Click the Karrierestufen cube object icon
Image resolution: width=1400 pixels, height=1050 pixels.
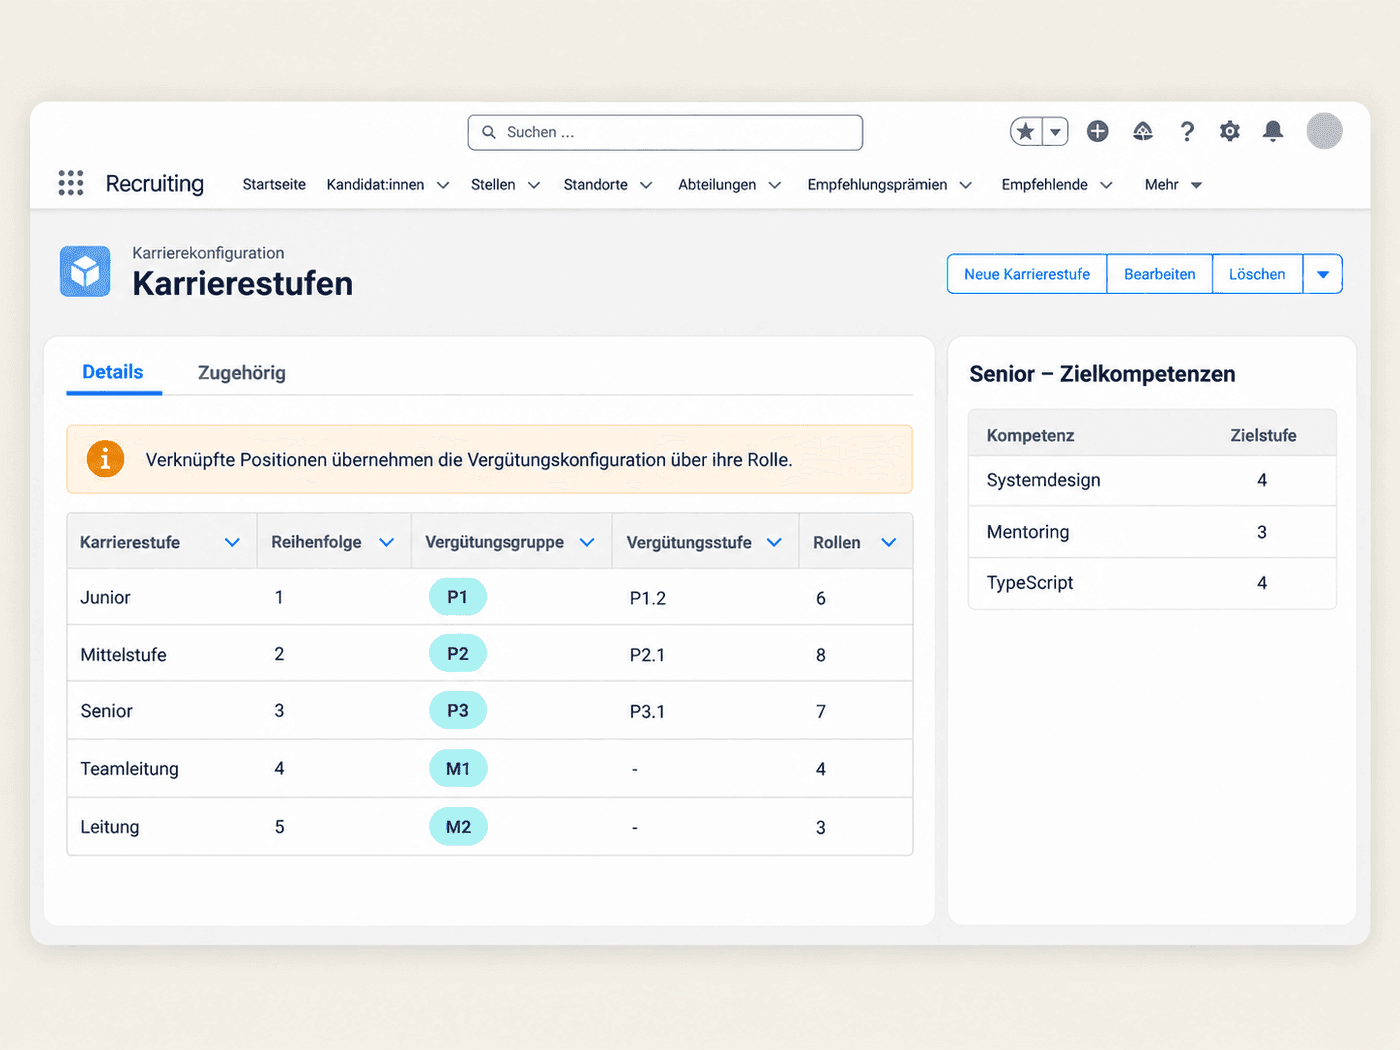(85, 271)
